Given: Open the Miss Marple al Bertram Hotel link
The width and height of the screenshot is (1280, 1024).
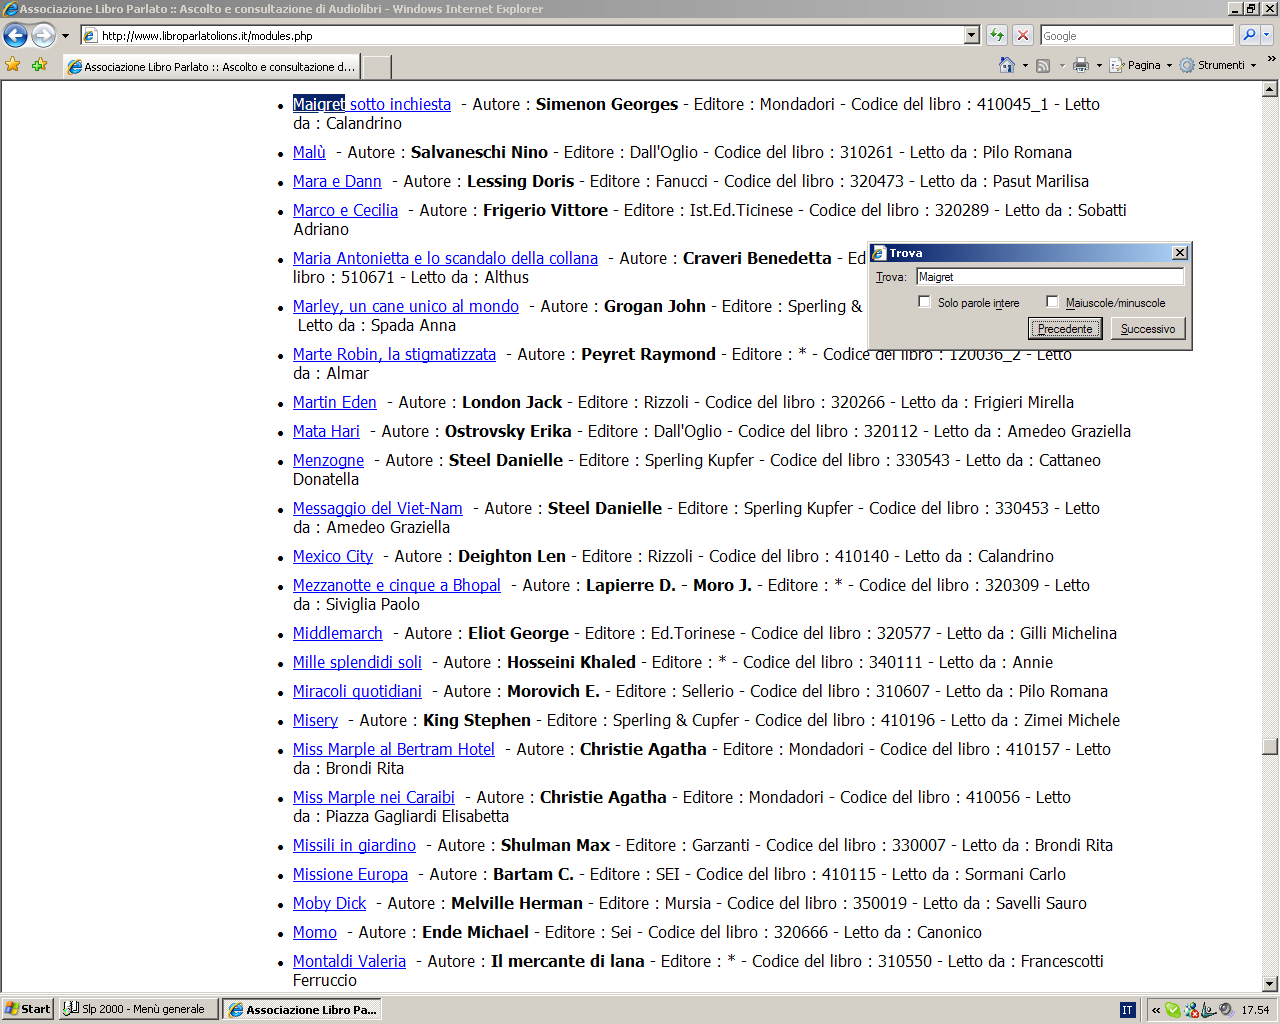Looking at the screenshot, I should pos(394,749).
